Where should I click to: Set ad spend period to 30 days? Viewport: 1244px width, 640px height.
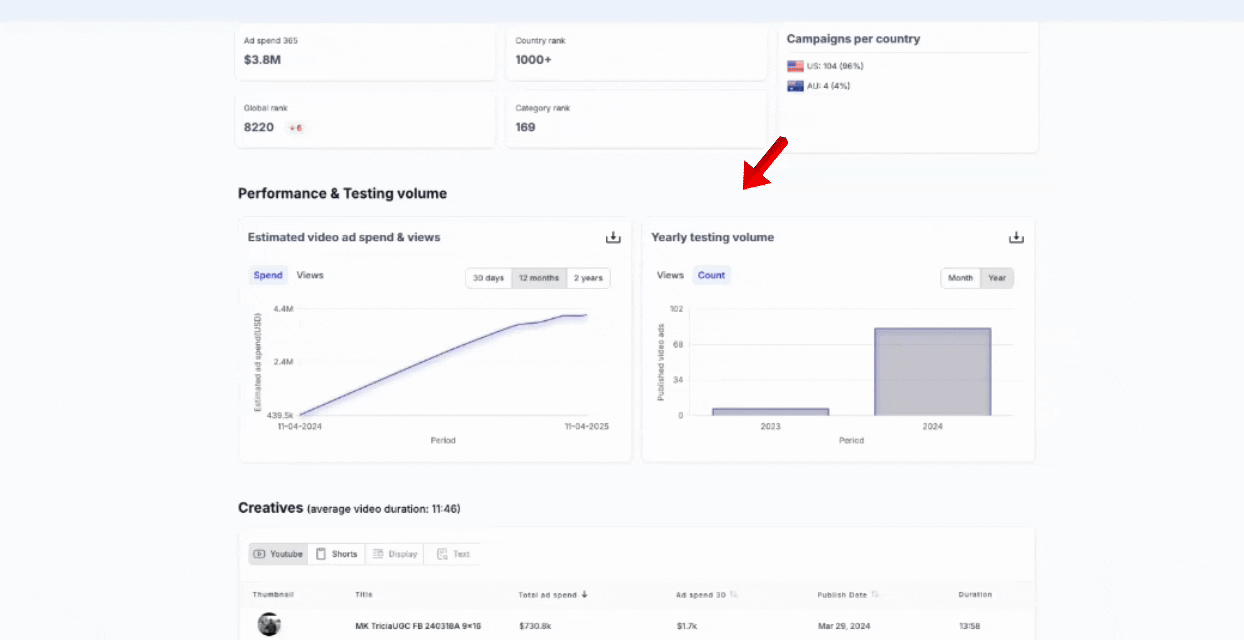(x=488, y=278)
